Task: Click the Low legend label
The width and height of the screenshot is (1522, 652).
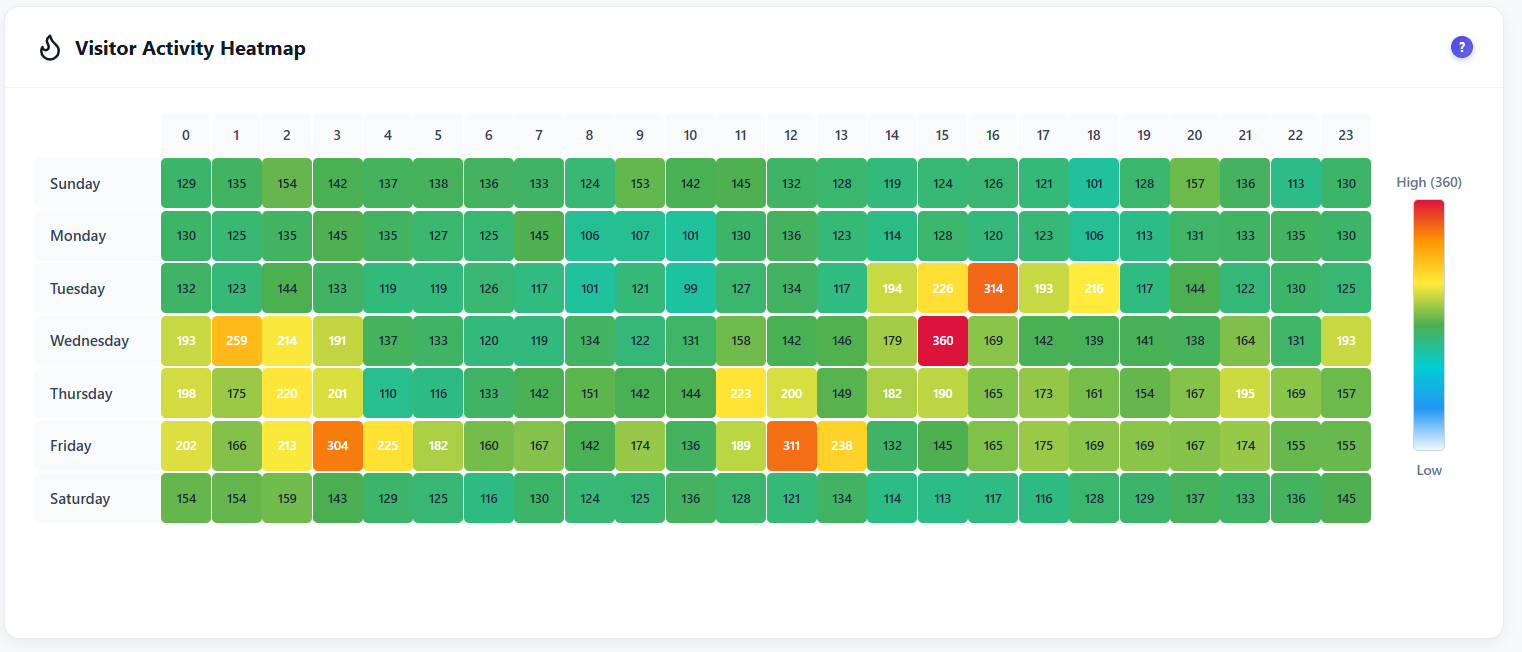Action: 1428,470
